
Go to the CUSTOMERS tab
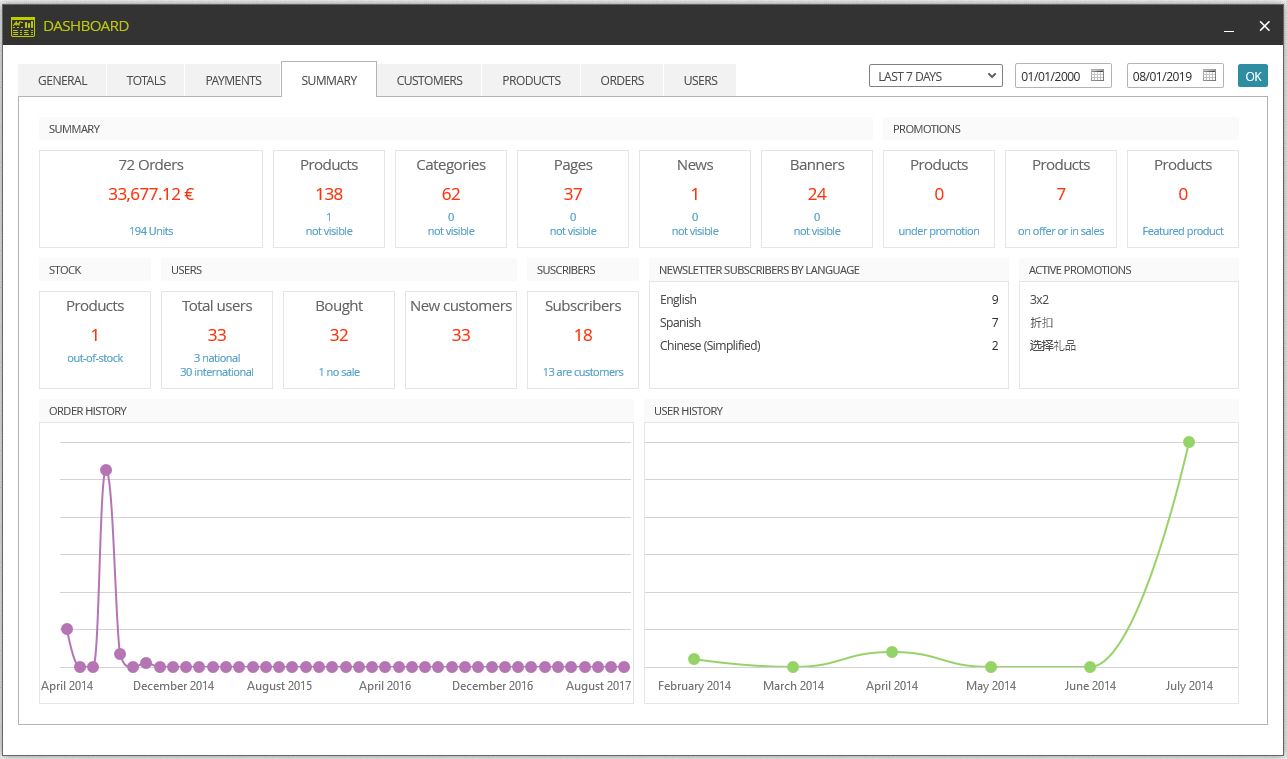pos(429,80)
